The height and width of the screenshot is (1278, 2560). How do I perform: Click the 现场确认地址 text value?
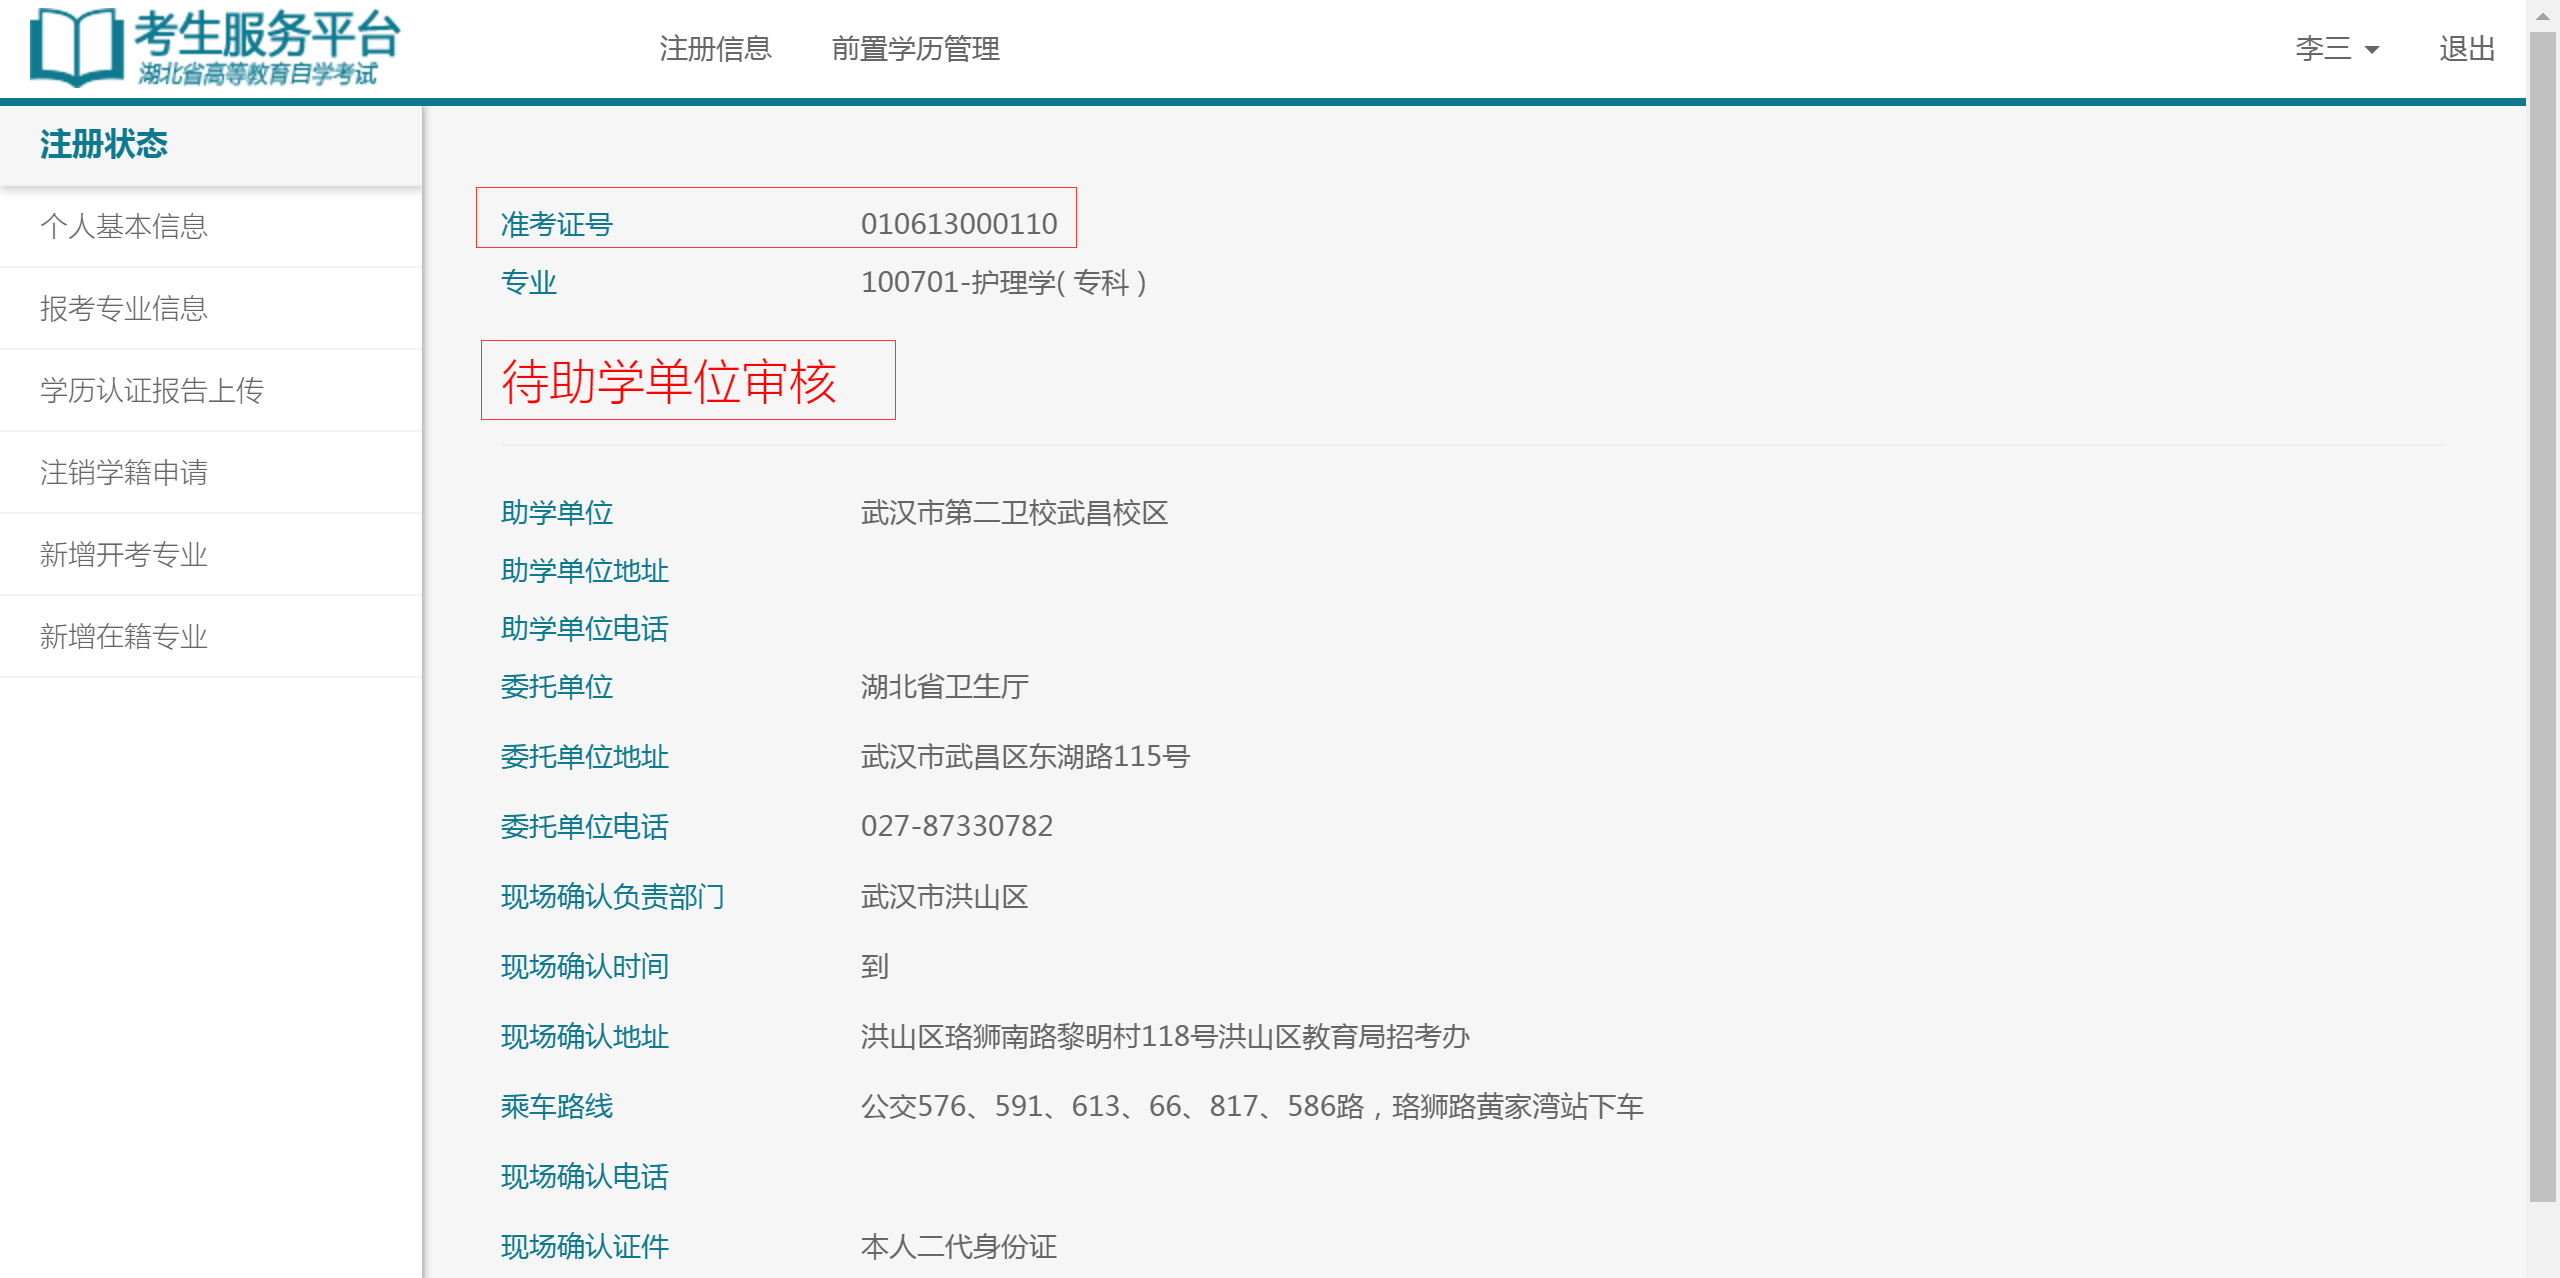click(1166, 1037)
